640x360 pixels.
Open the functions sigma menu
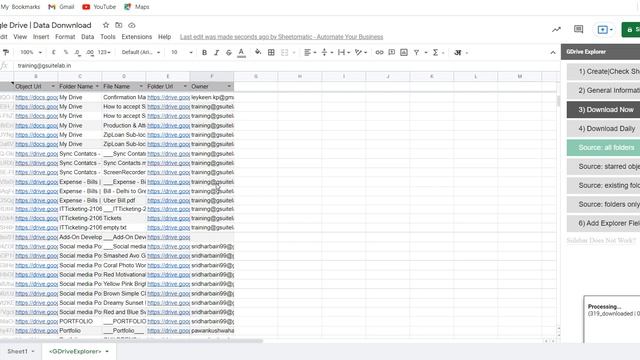click(x=436, y=52)
